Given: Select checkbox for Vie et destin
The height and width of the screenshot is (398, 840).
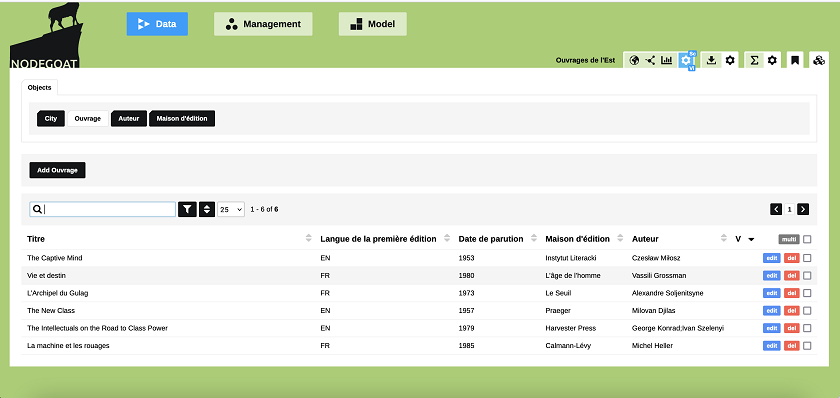Looking at the screenshot, I should [807, 276].
